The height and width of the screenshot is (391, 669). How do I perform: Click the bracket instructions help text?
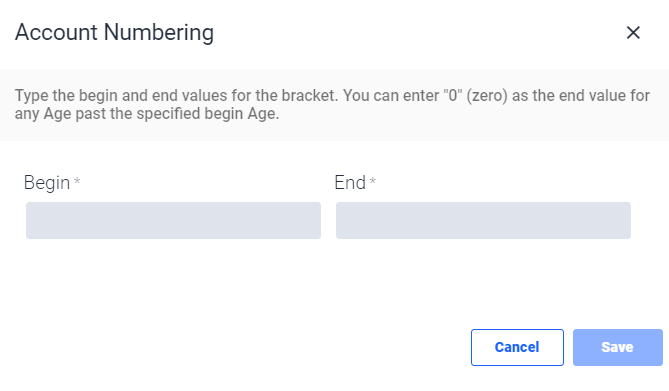click(x=332, y=105)
